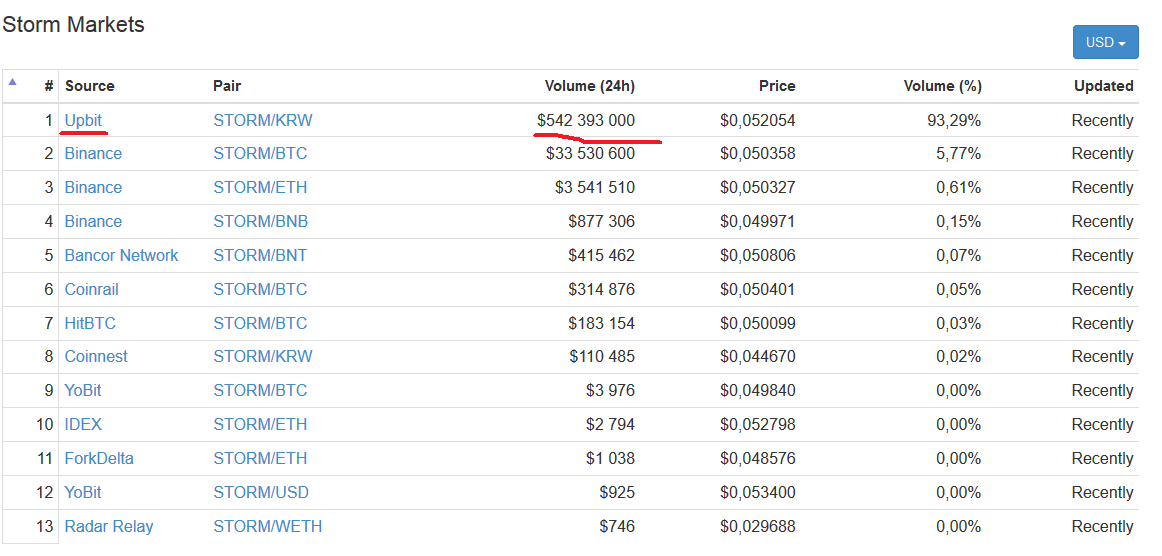Click the sort arrow icon in header
This screenshot has height=556, width=1162.
pos(13,82)
